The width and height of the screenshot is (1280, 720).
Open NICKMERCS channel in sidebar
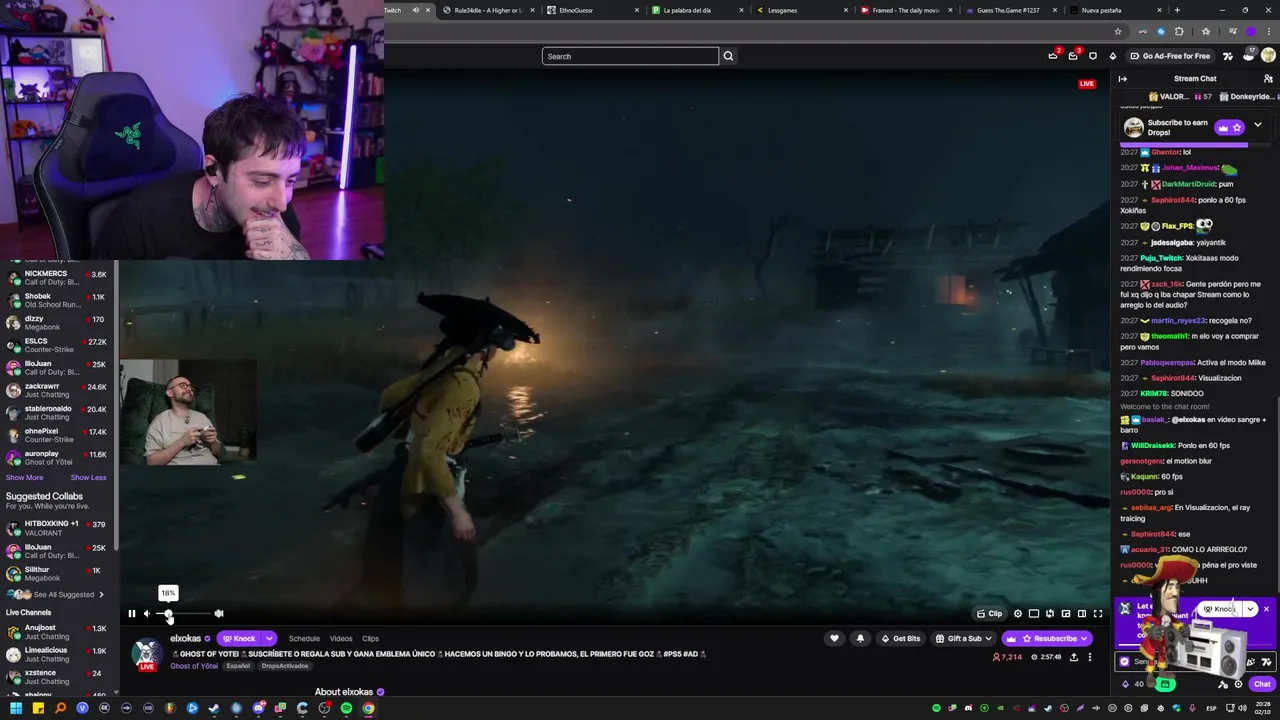click(59, 278)
